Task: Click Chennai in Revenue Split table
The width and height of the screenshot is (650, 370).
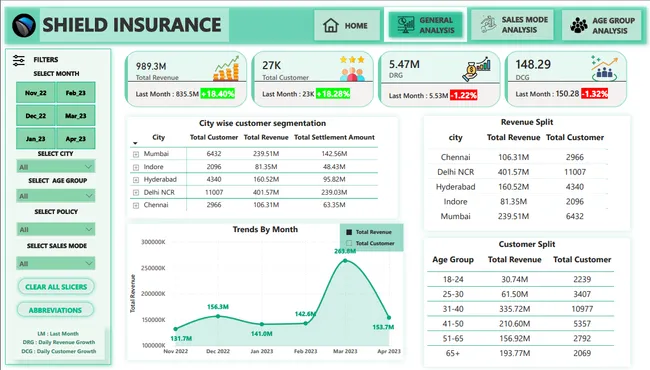Action: click(455, 157)
